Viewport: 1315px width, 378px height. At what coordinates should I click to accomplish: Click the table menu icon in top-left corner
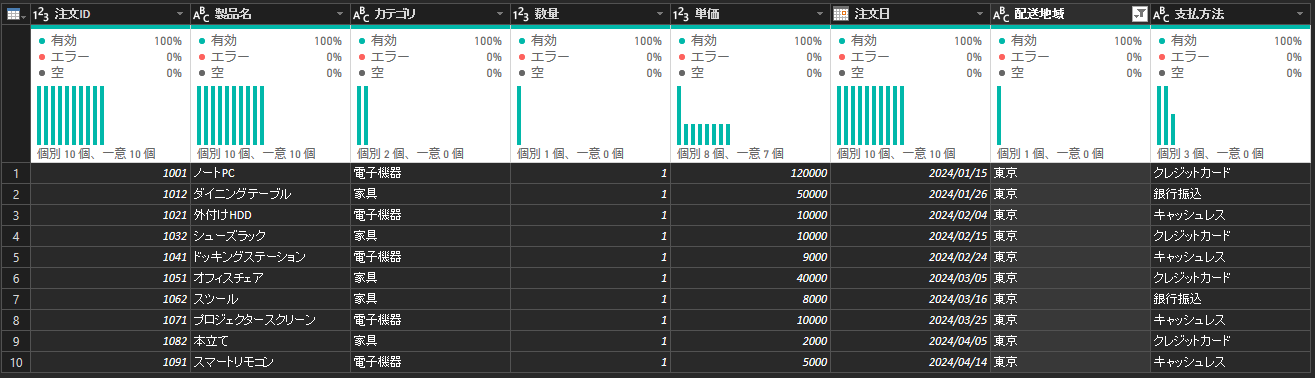pyautogui.click(x=14, y=13)
